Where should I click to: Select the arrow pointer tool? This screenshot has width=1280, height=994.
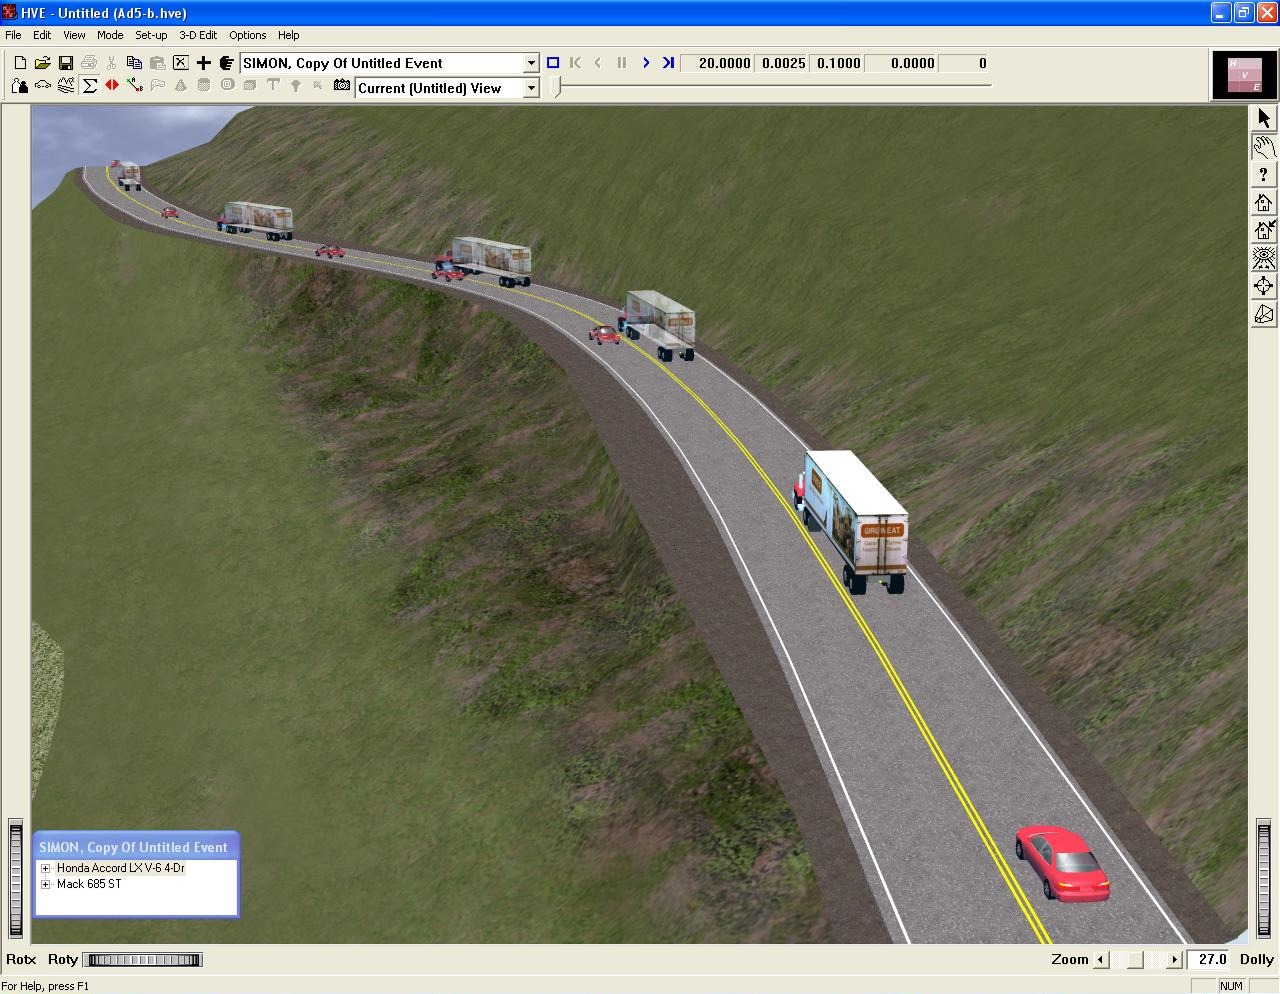[1264, 118]
